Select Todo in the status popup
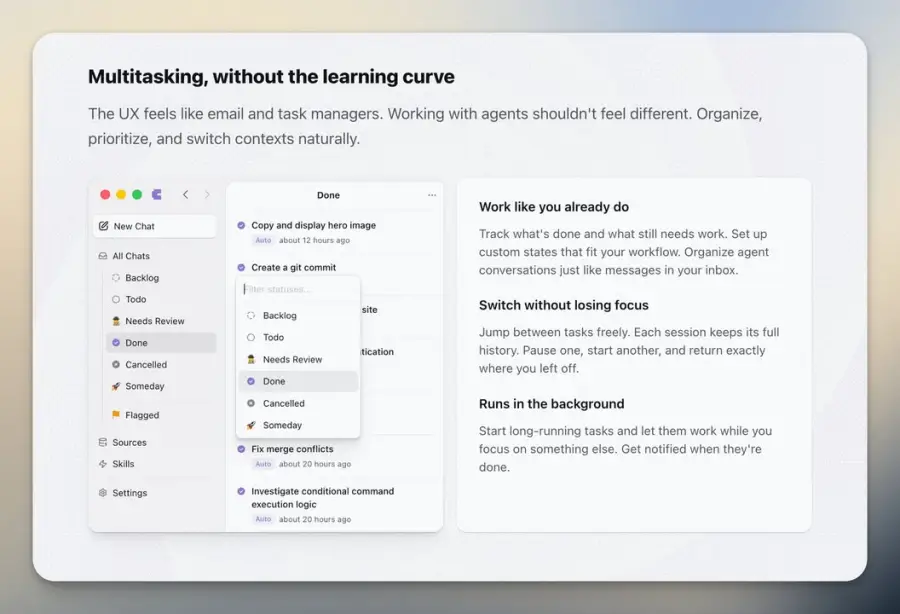Viewport: 900px width, 614px height. tap(298, 337)
